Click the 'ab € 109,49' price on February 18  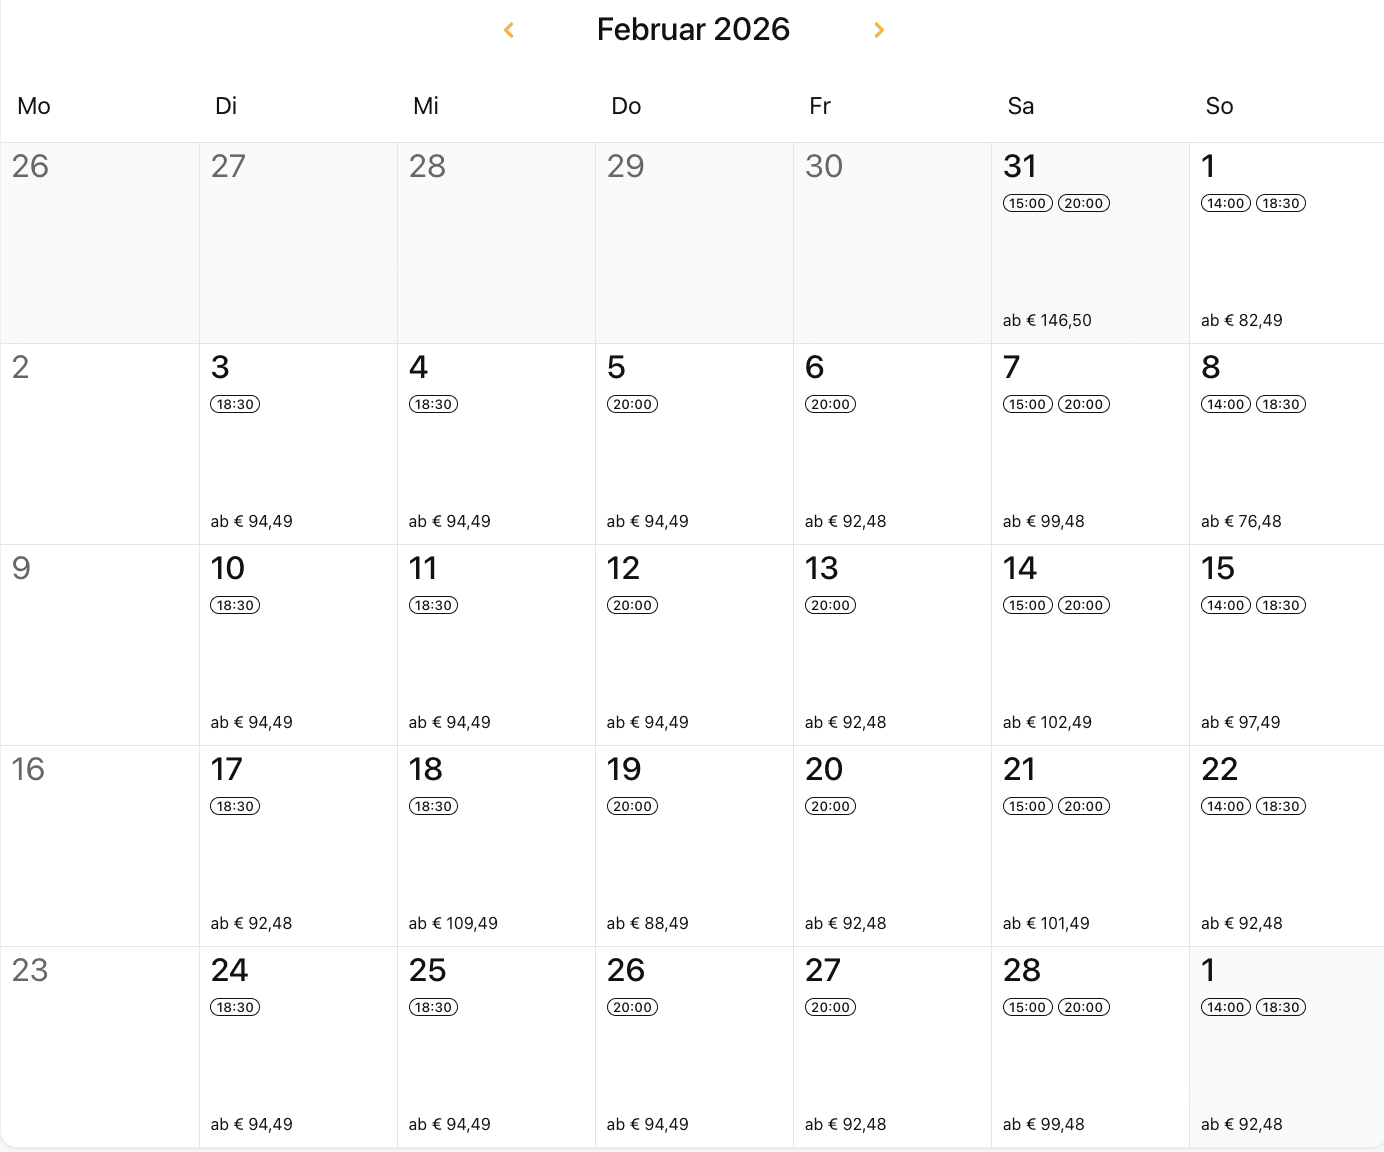[x=453, y=923]
